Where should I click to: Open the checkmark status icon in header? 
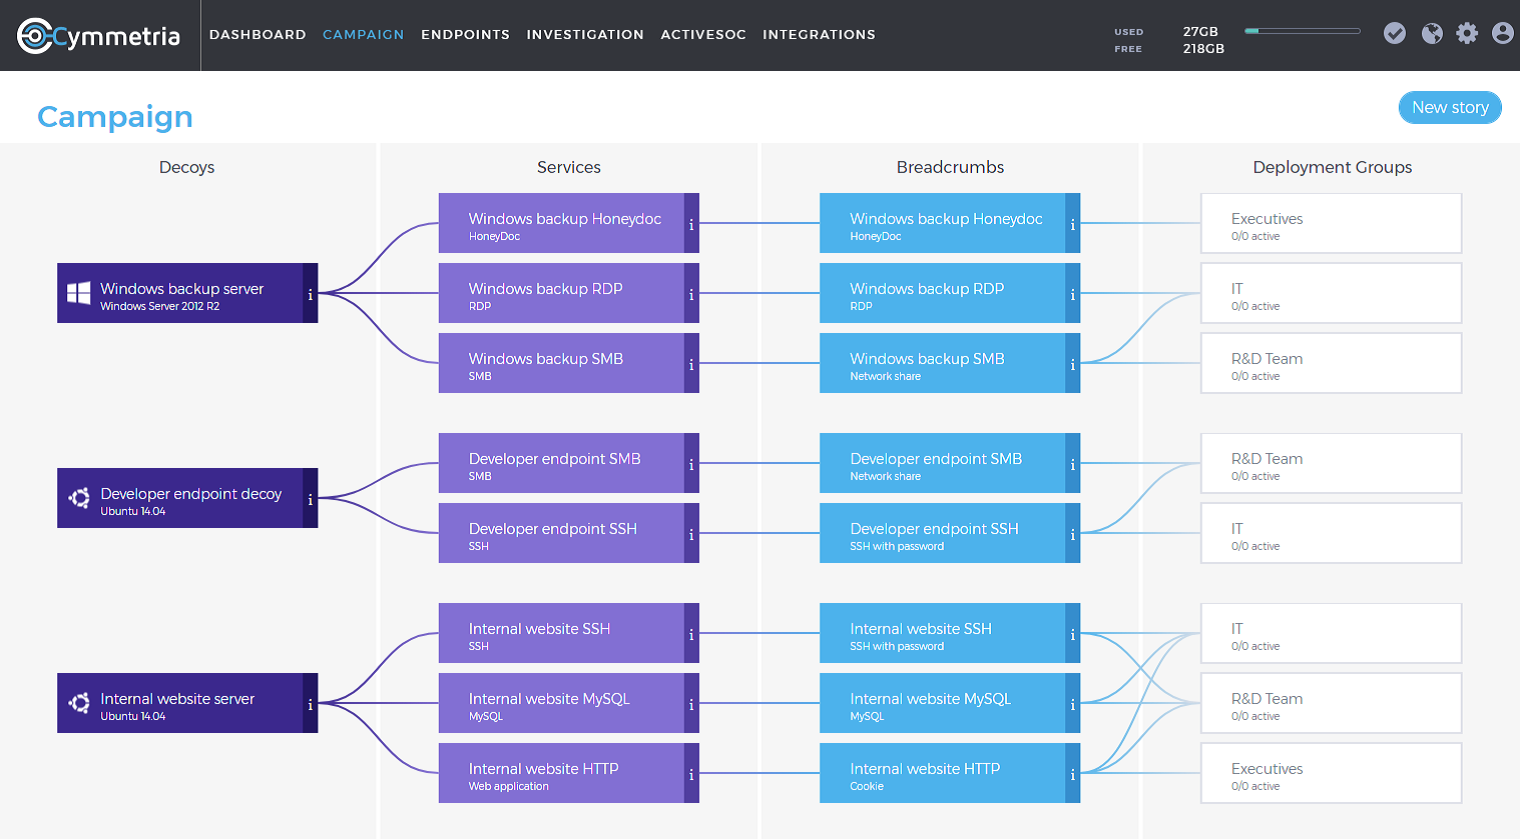pos(1394,34)
